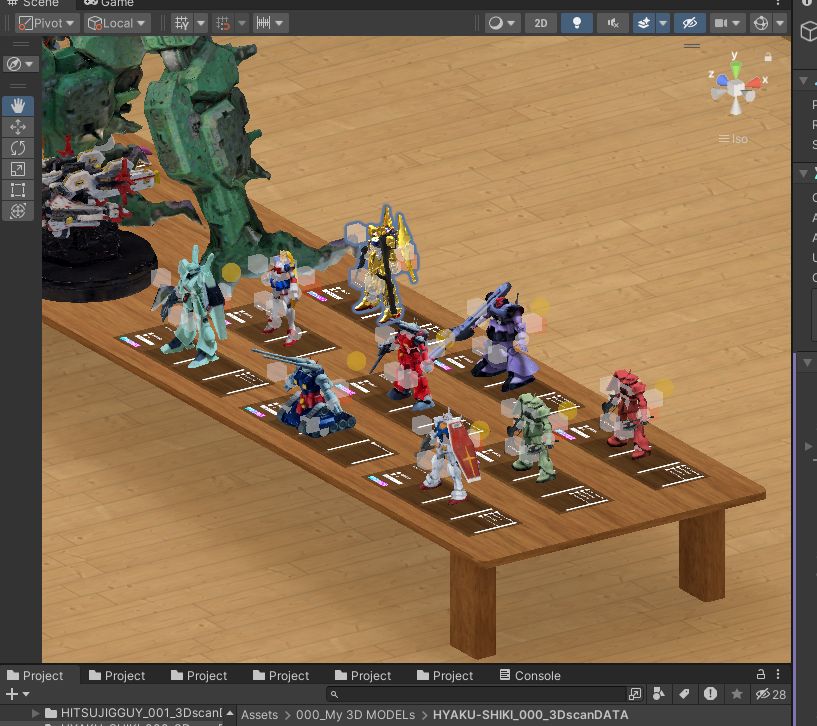Image resolution: width=817 pixels, height=726 pixels.
Task: Select the Scale tool
Action: click(x=18, y=169)
